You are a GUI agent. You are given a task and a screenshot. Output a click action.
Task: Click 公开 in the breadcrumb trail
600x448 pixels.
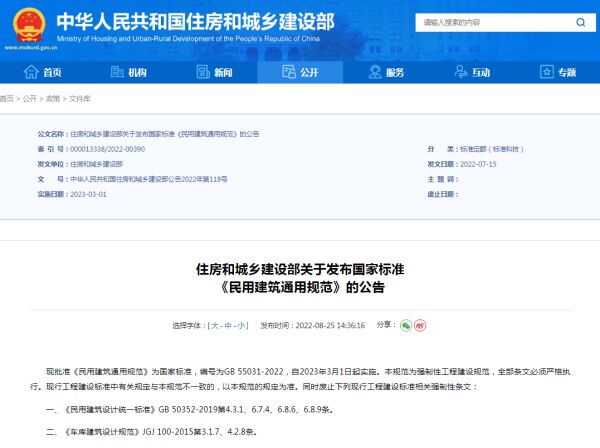(x=30, y=98)
